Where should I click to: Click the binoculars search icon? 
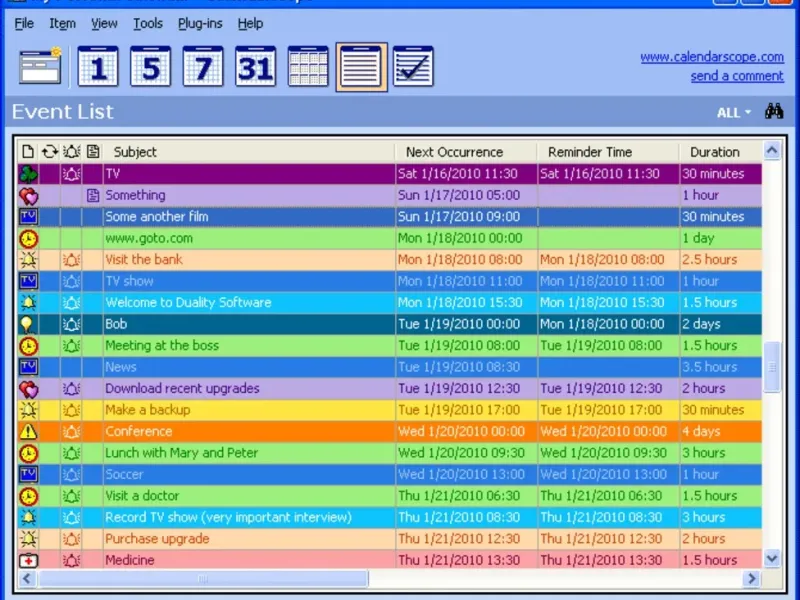point(774,111)
